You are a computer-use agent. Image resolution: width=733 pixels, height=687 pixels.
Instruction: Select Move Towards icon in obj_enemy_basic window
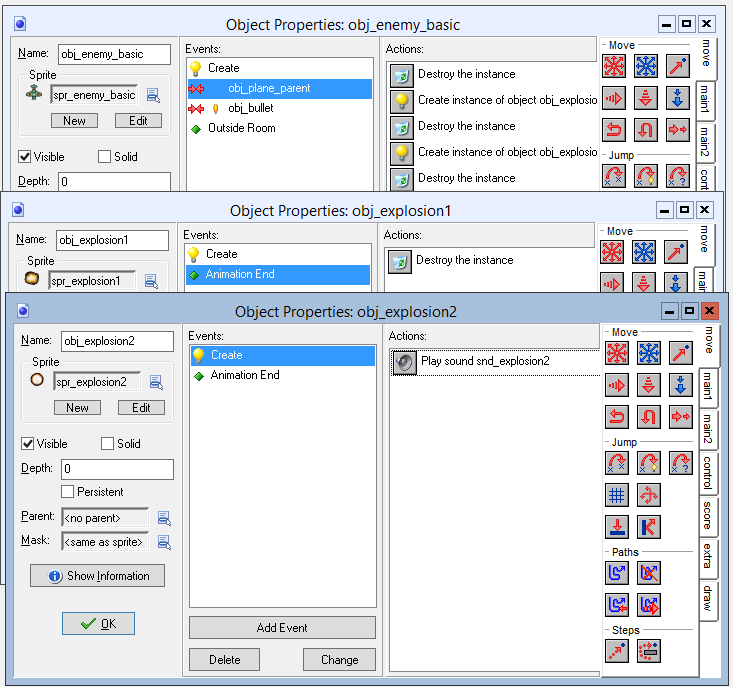coord(677,66)
